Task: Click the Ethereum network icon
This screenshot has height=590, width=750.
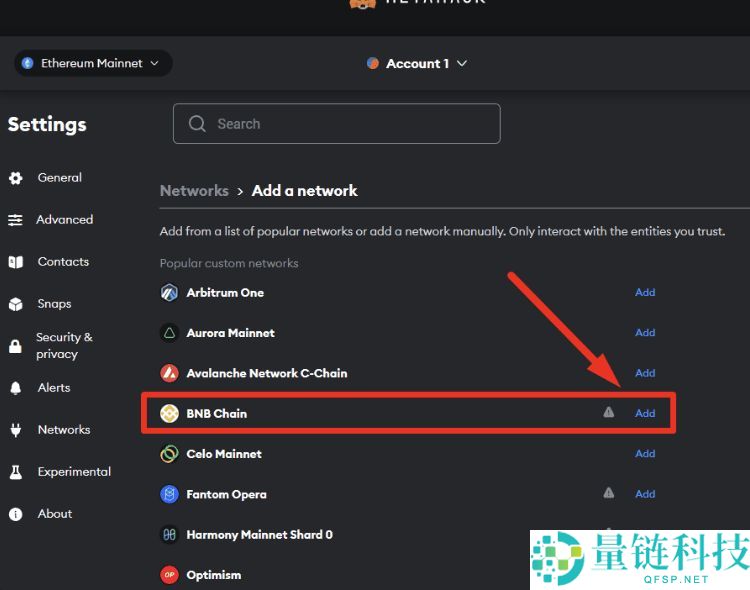Action: tap(28, 63)
